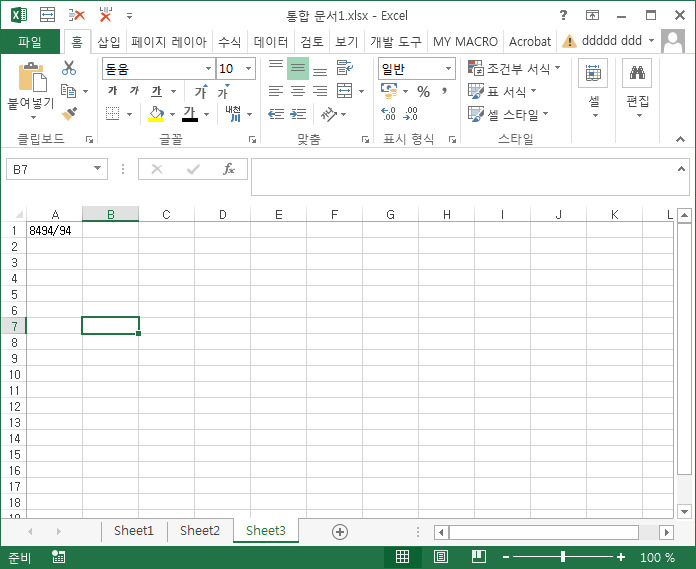Click zoom out minus button
Viewport: 696px width, 569px height.
coord(506,557)
